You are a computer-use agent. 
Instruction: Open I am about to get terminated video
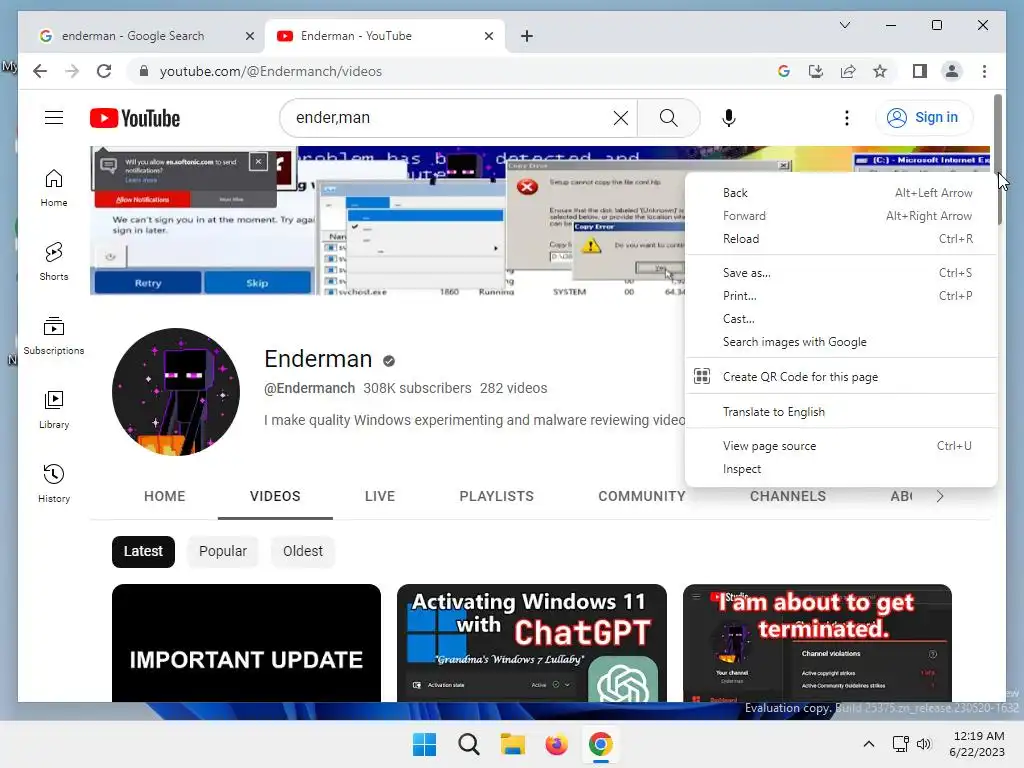817,643
